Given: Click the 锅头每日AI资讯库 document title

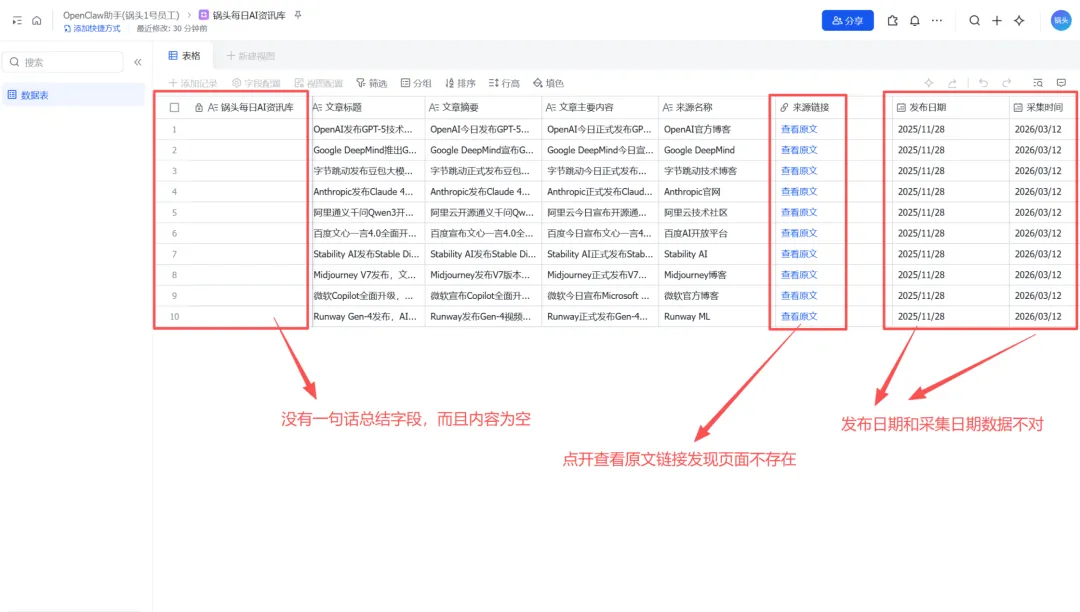Looking at the screenshot, I should tap(249, 14).
